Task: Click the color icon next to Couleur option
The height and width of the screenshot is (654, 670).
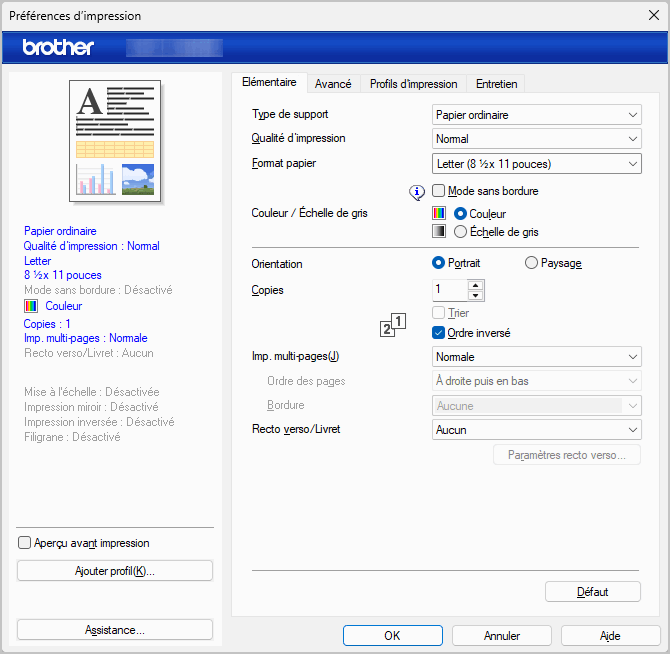Action: [x=439, y=213]
